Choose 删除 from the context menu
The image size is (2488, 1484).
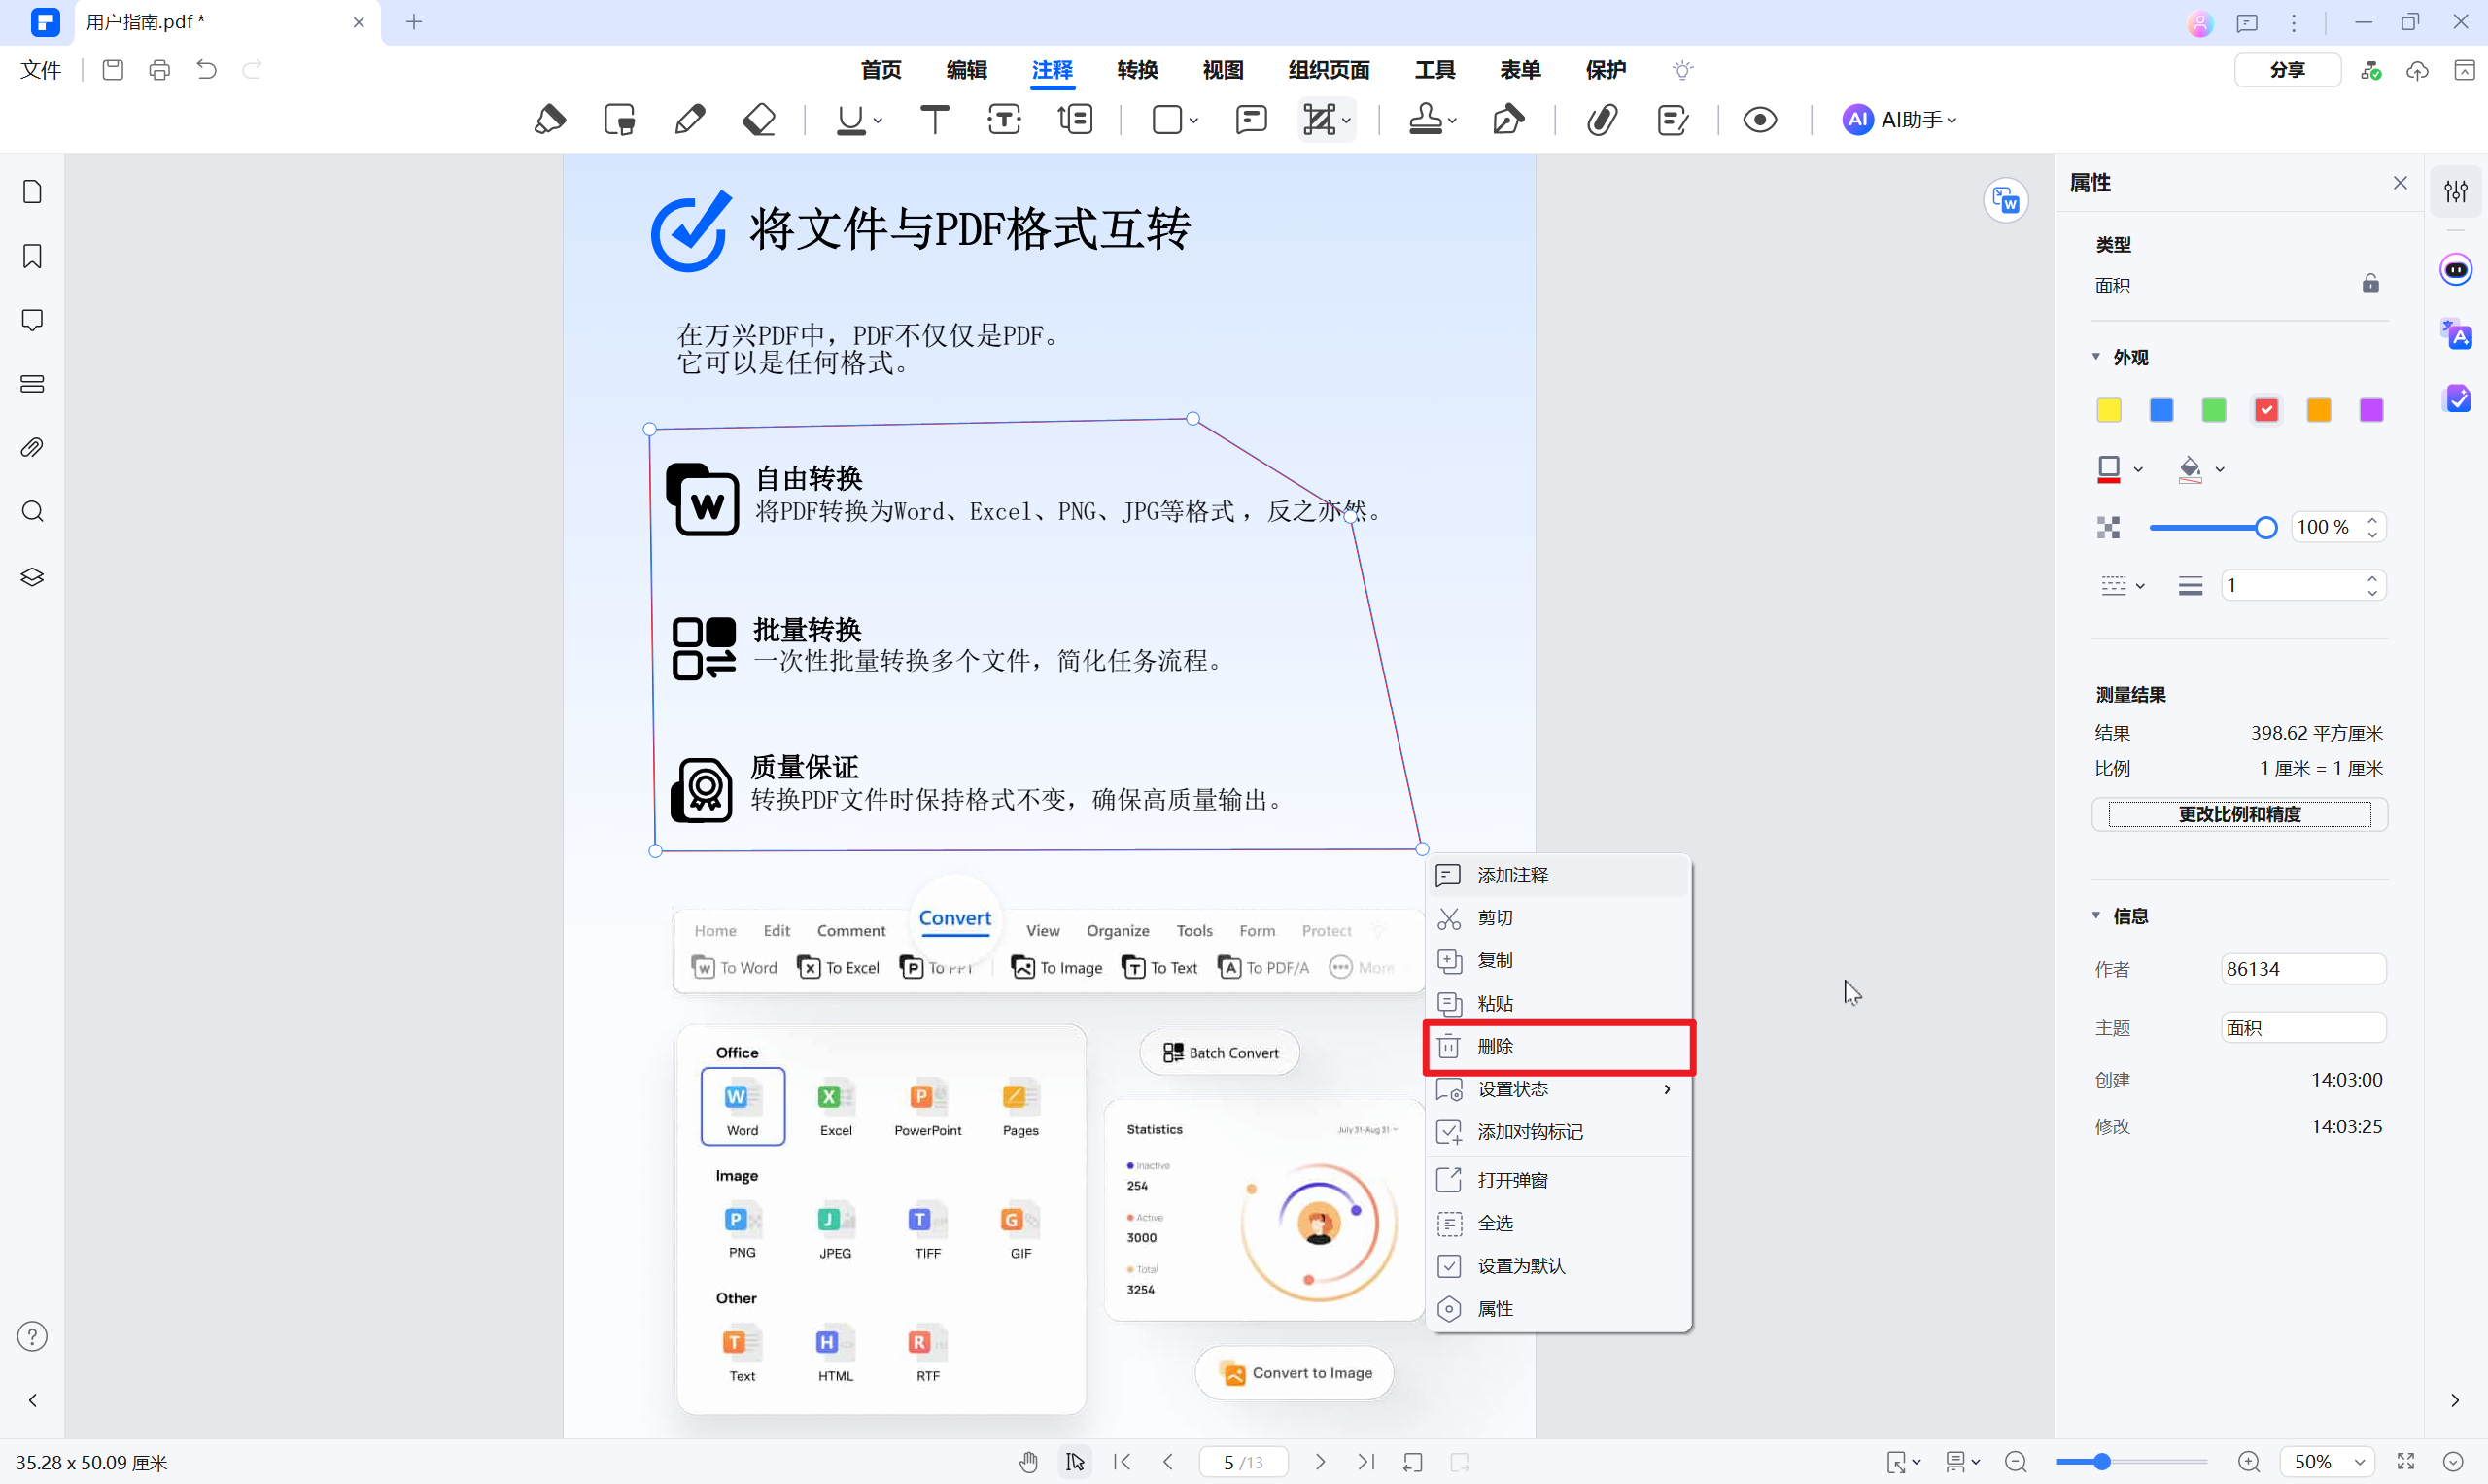point(1497,1046)
